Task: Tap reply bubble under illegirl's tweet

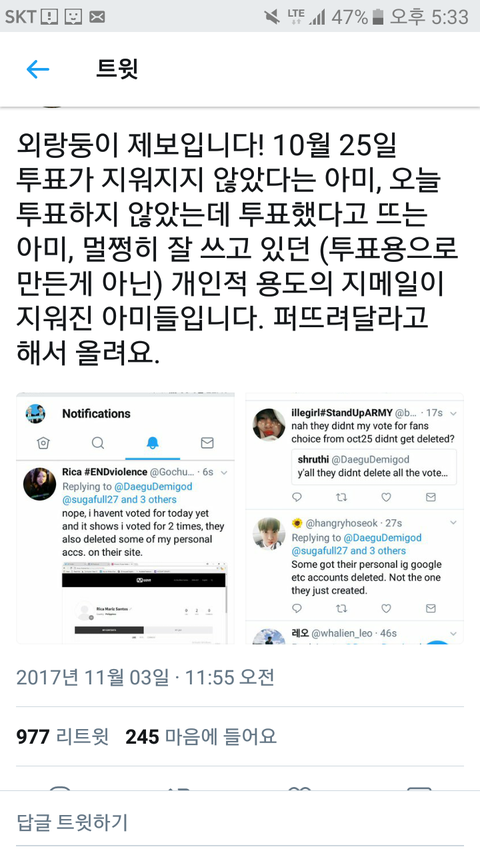Action: point(297,497)
